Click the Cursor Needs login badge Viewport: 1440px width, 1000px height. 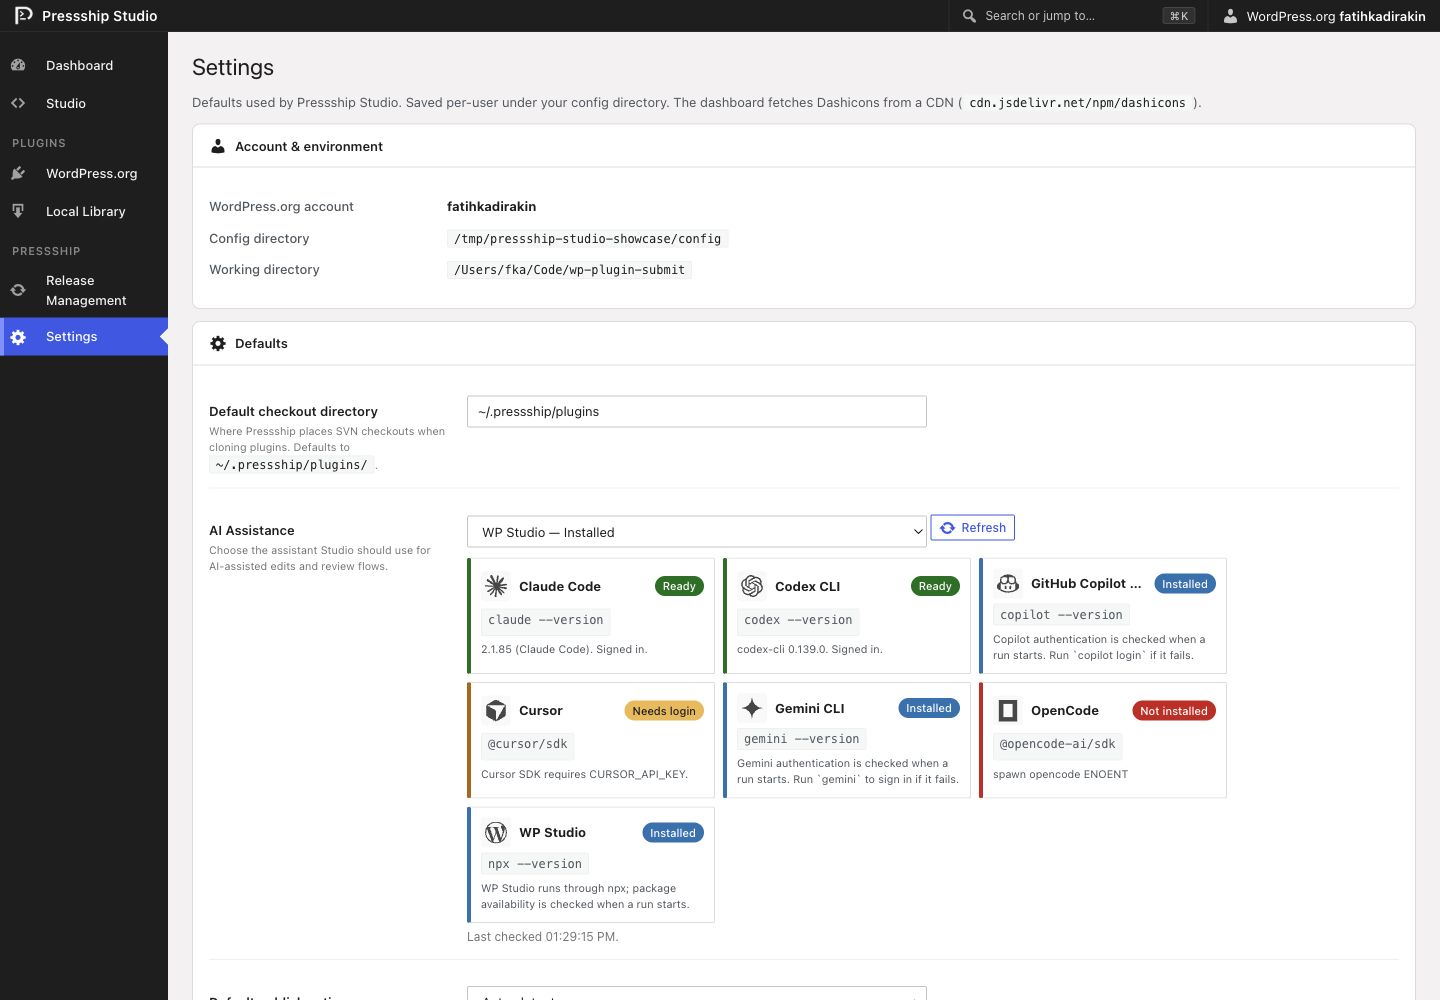[664, 711]
